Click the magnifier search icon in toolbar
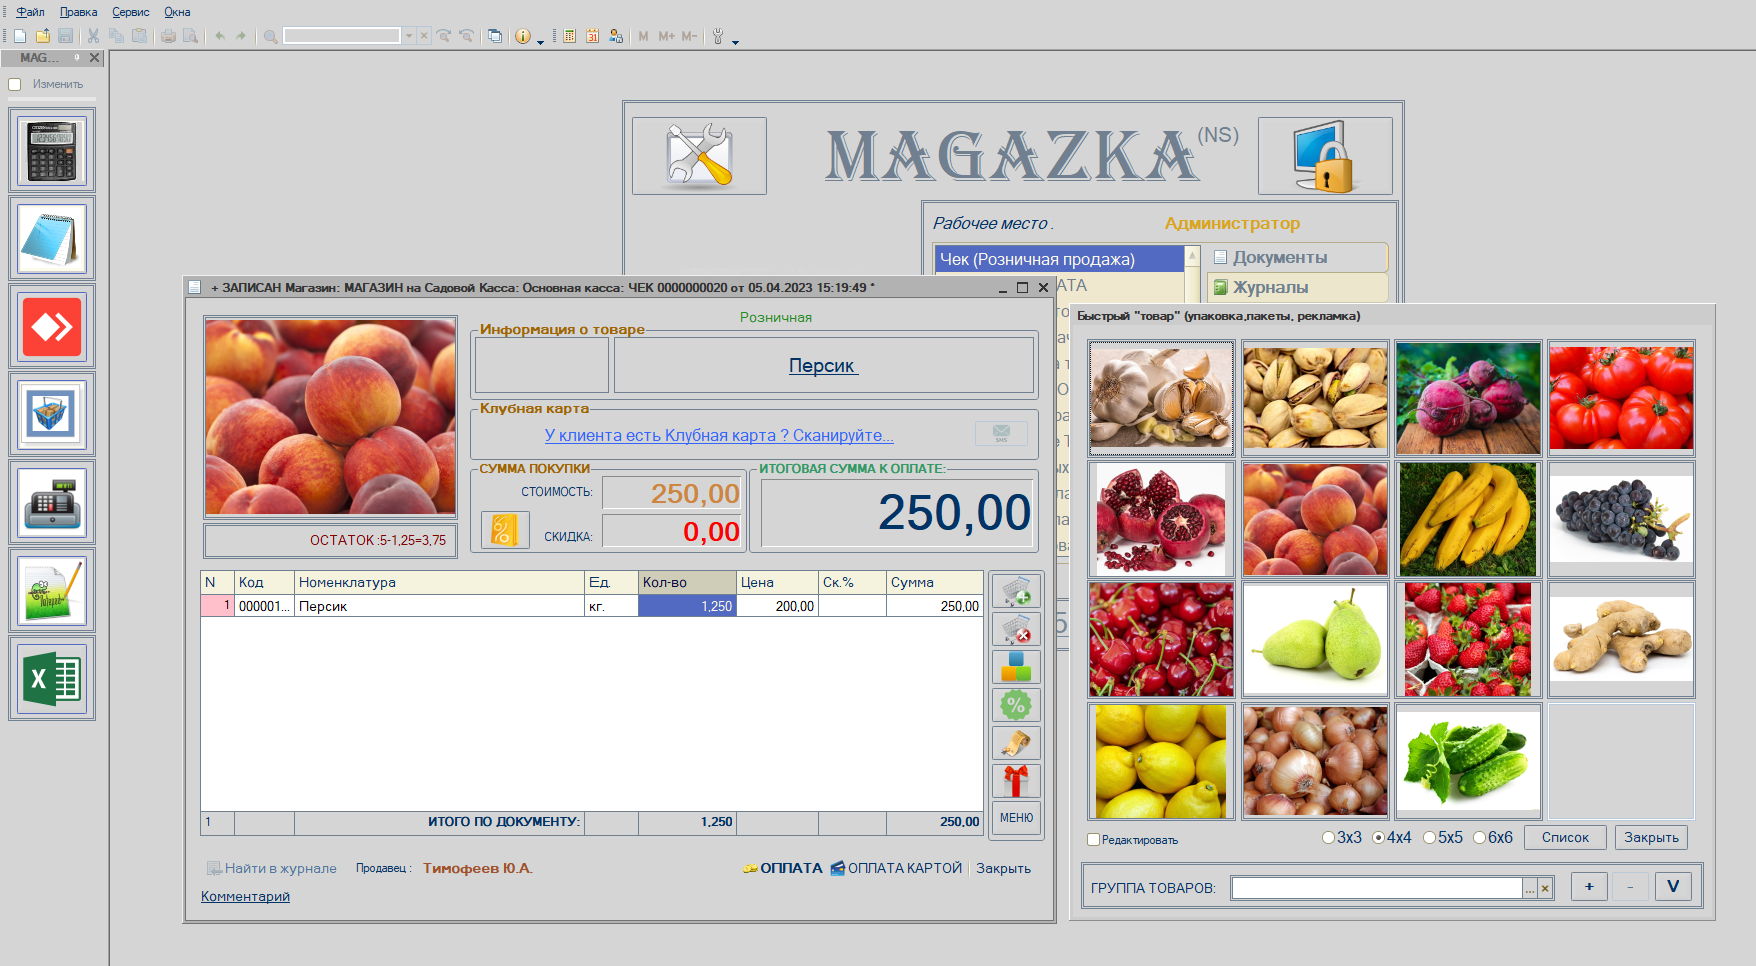Viewport: 1756px width, 966px height. coord(270,36)
